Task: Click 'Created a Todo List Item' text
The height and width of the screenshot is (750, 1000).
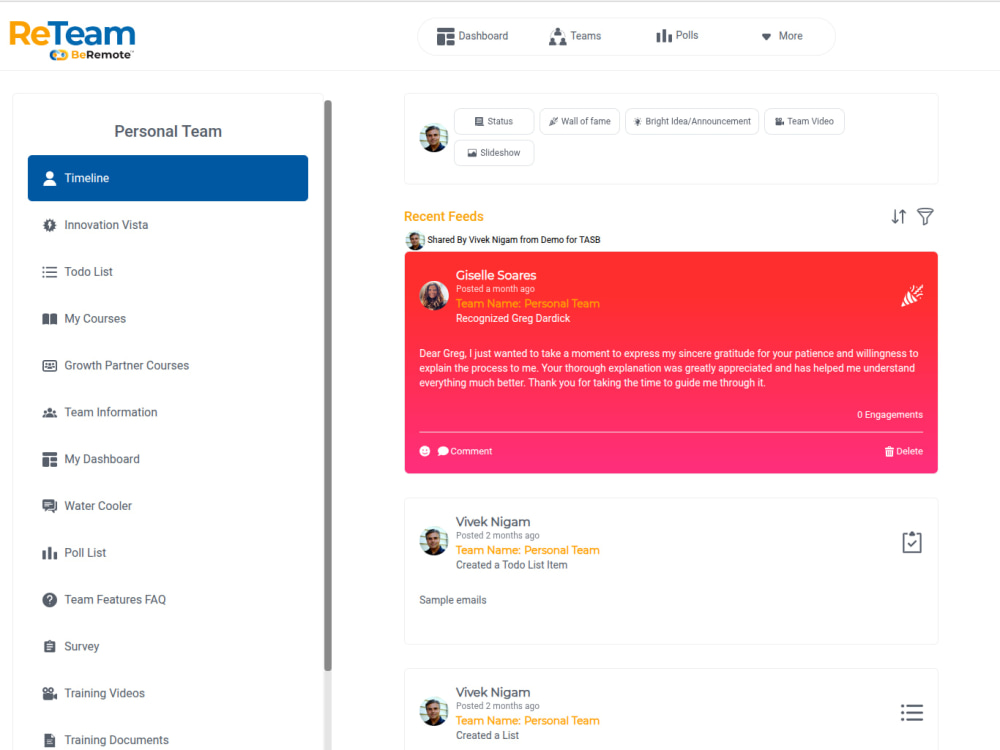Action: click(x=511, y=565)
